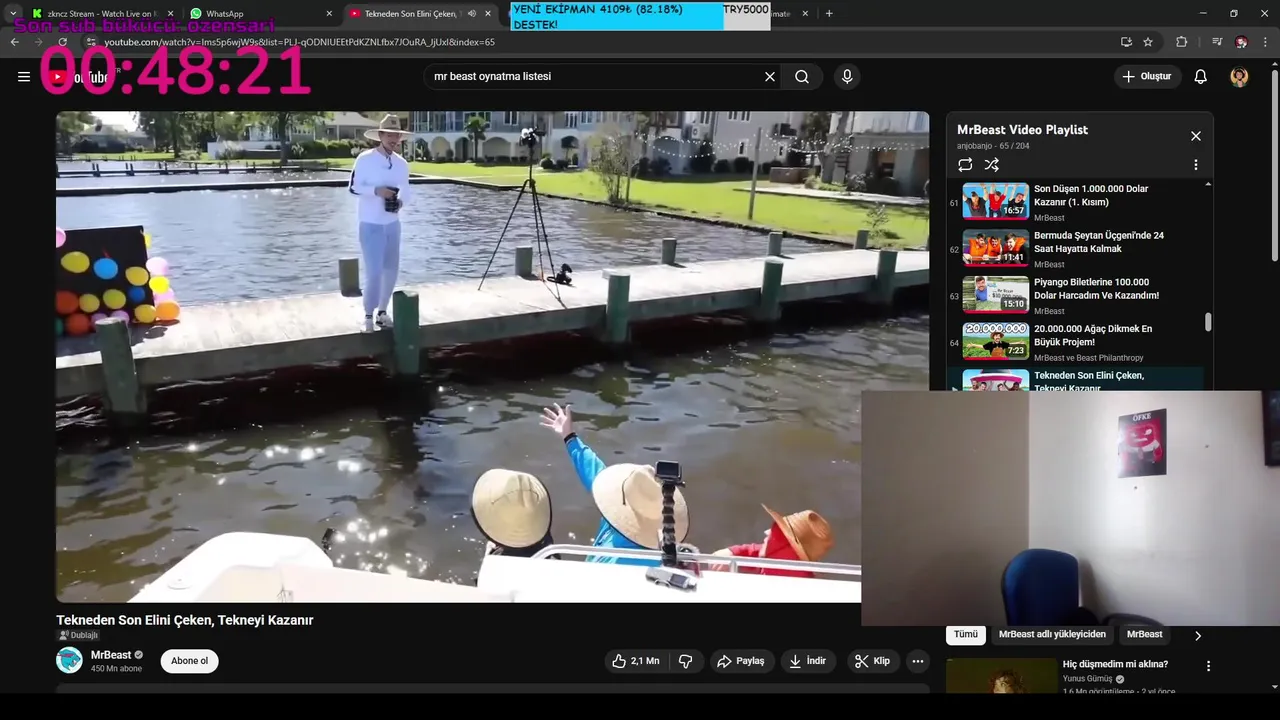The width and height of the screenshot is (1280, 720).
Task: Click the Oluştur create button
Action: [x=1148, y=77]
